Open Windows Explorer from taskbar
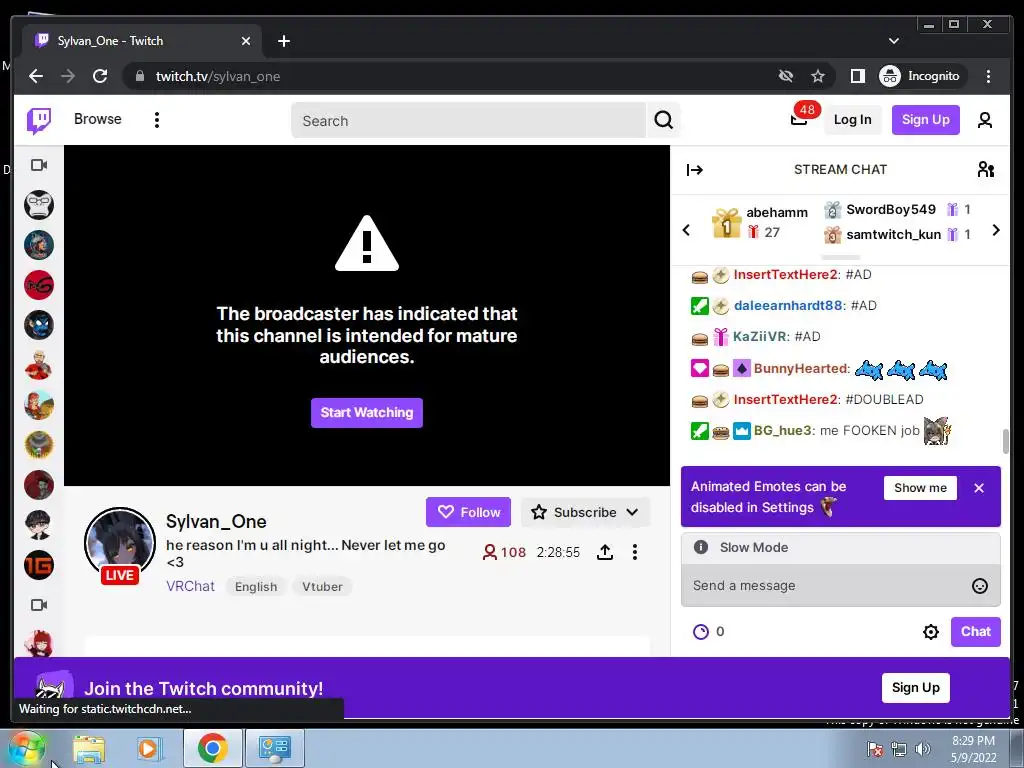 click(89, 749)
